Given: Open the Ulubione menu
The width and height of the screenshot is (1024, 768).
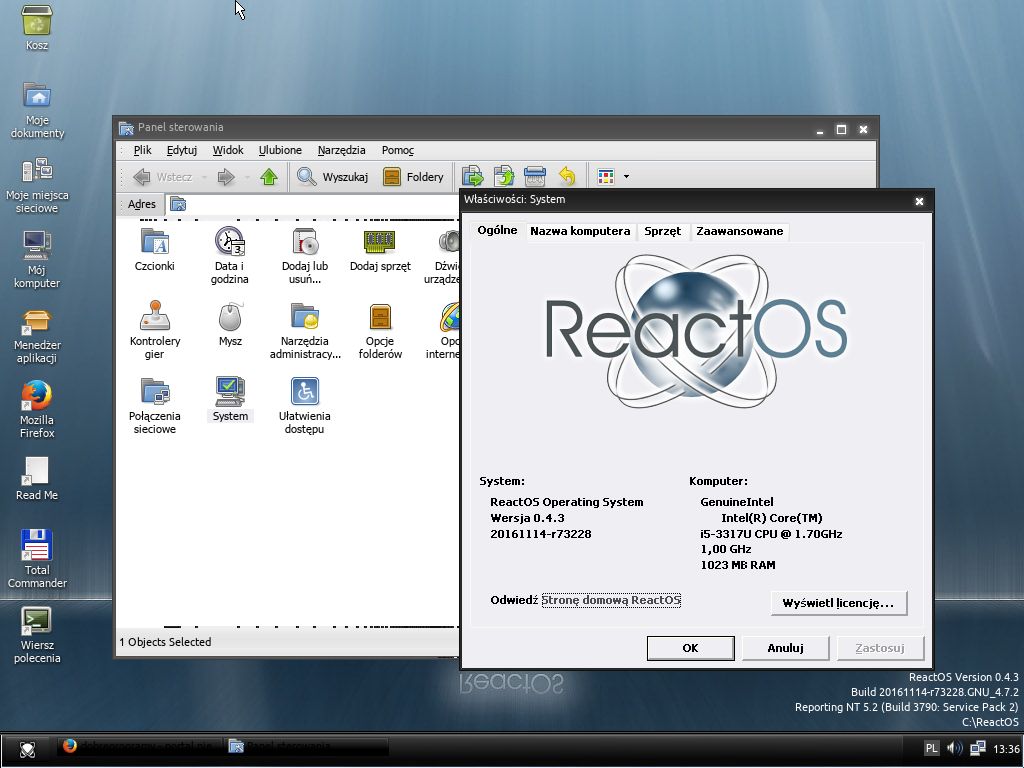Looking at the screenshot, I should point(280,150).
